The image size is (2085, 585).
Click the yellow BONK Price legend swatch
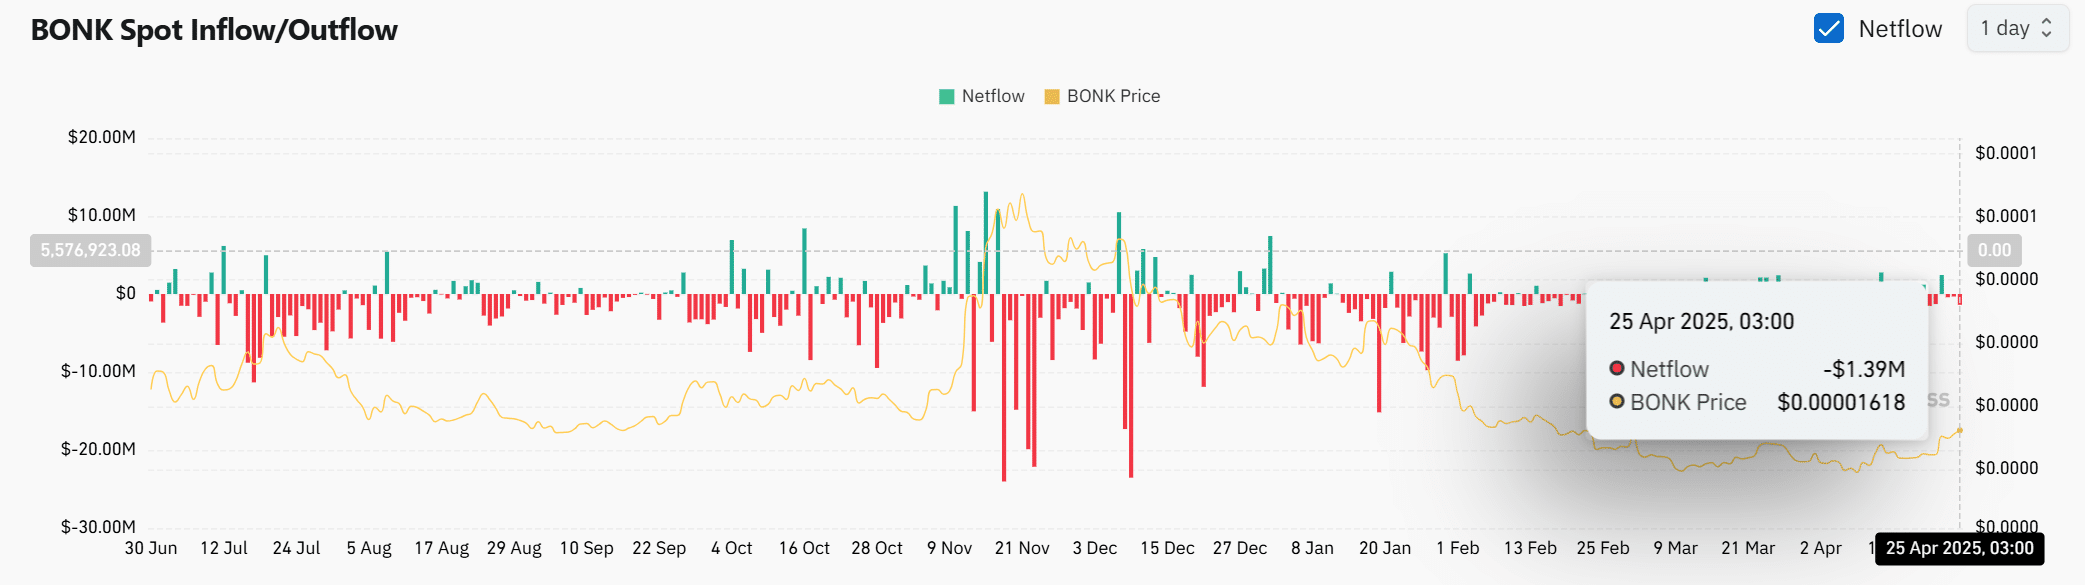[x=1051, y=97]
